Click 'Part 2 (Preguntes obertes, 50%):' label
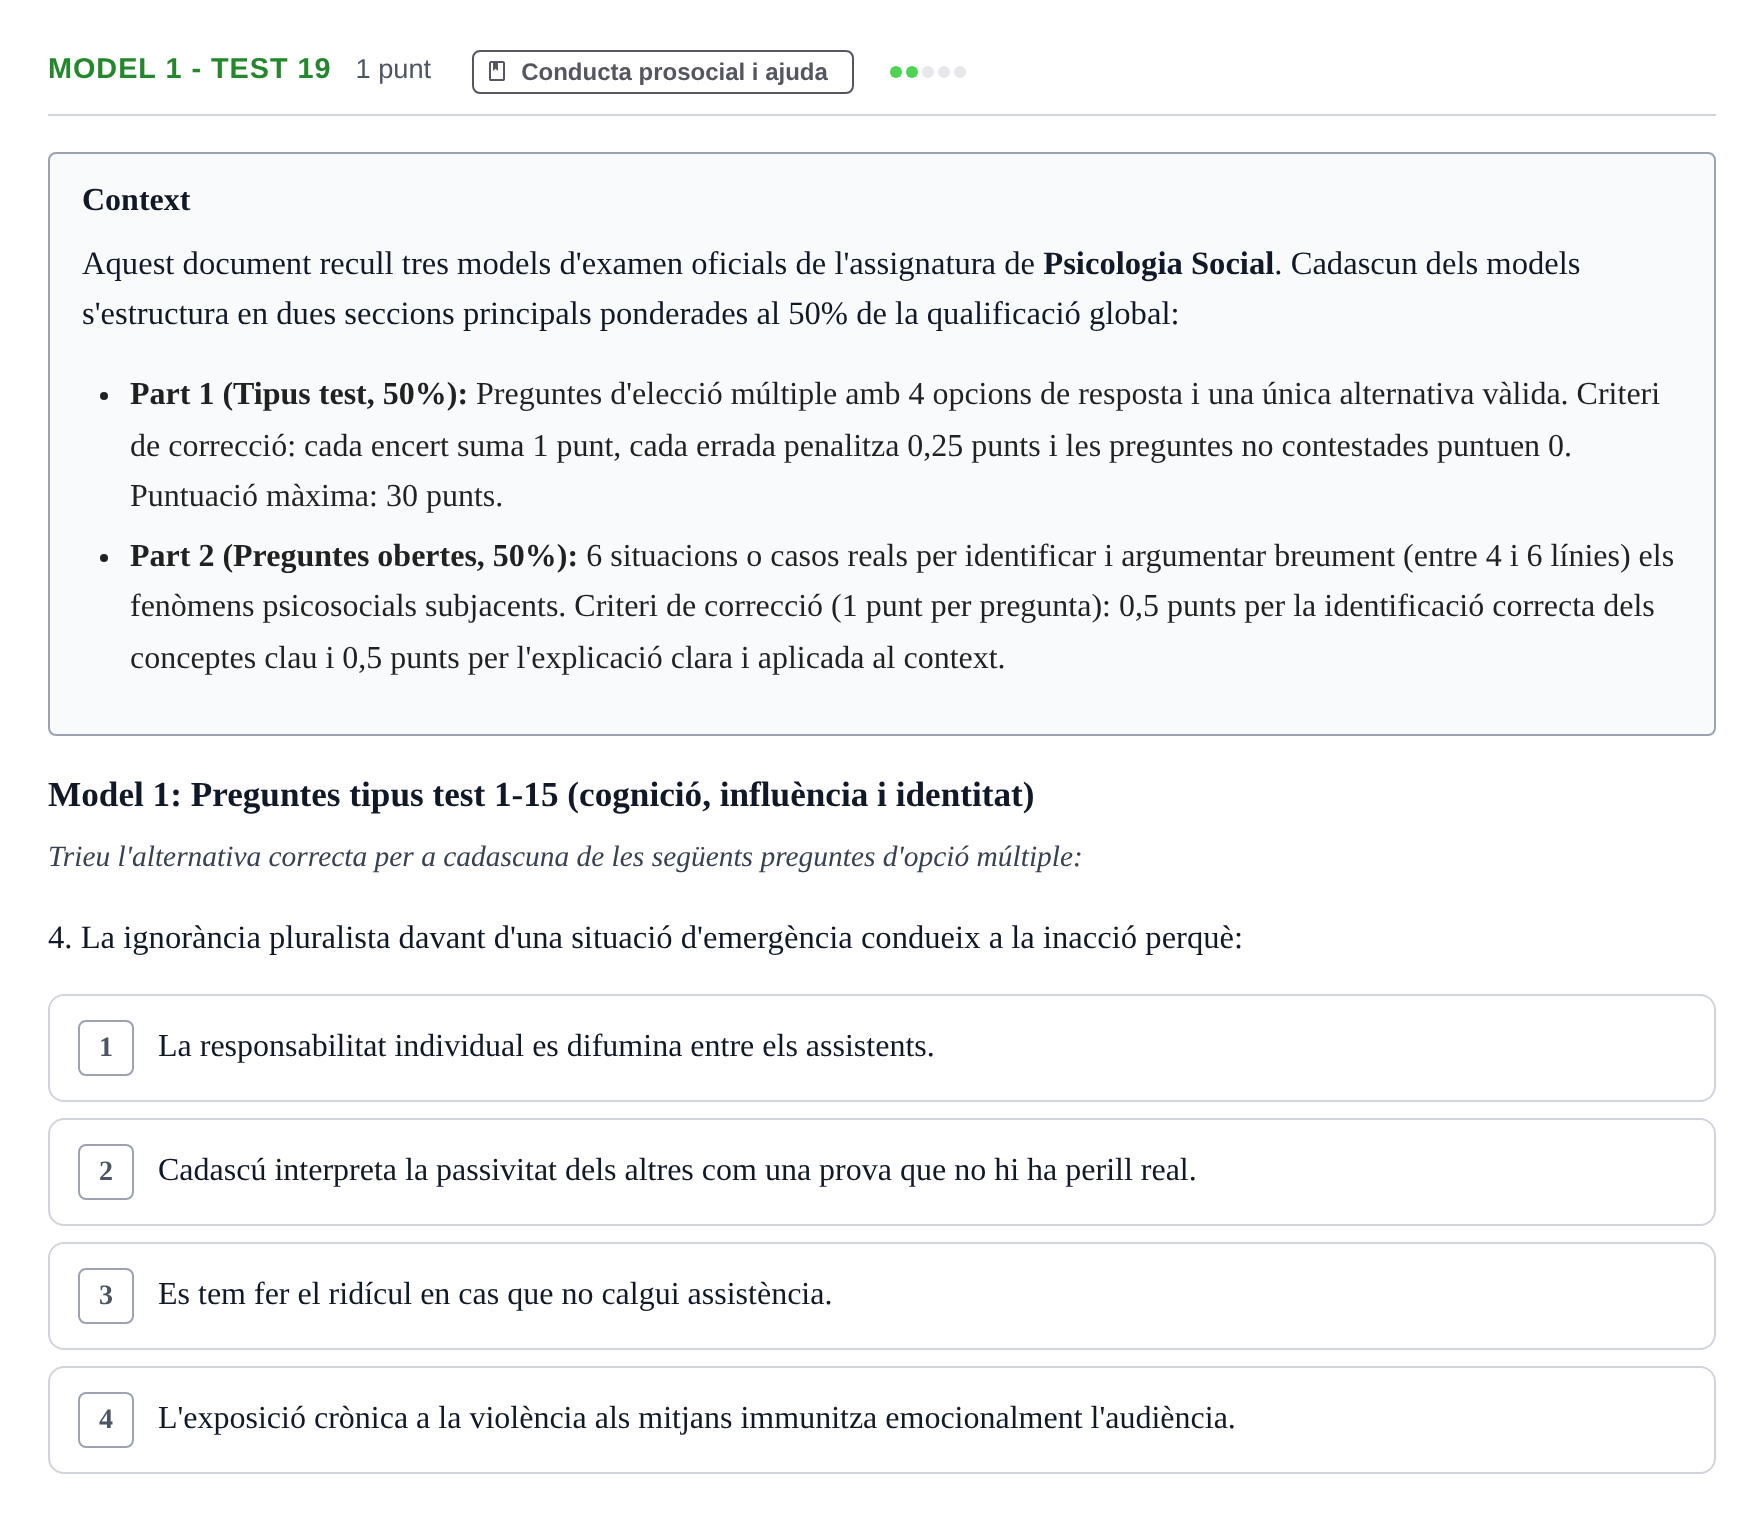Viewport: 1764px width, 1524px height. click(354, 556)
